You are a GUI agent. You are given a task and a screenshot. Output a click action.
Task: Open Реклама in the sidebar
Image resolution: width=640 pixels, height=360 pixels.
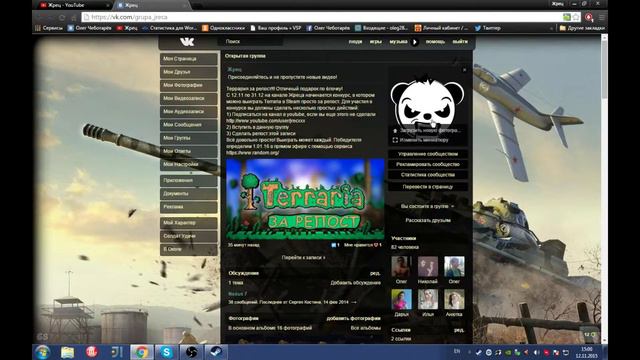click(x=189, y=207)
